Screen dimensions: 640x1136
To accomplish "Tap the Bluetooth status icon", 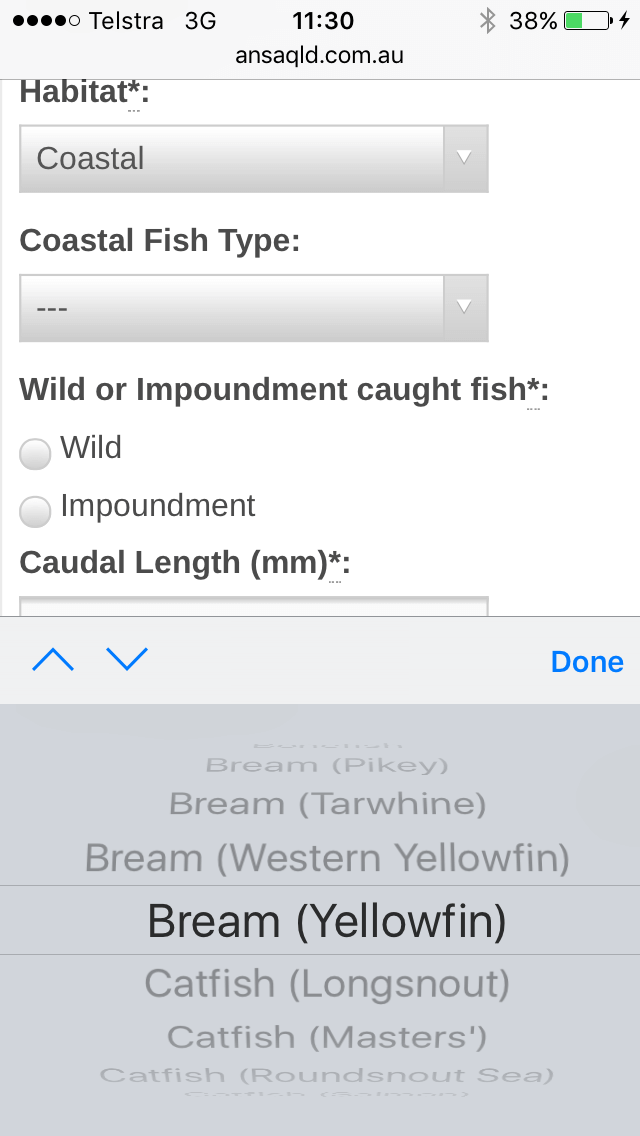I will (487, 20).
